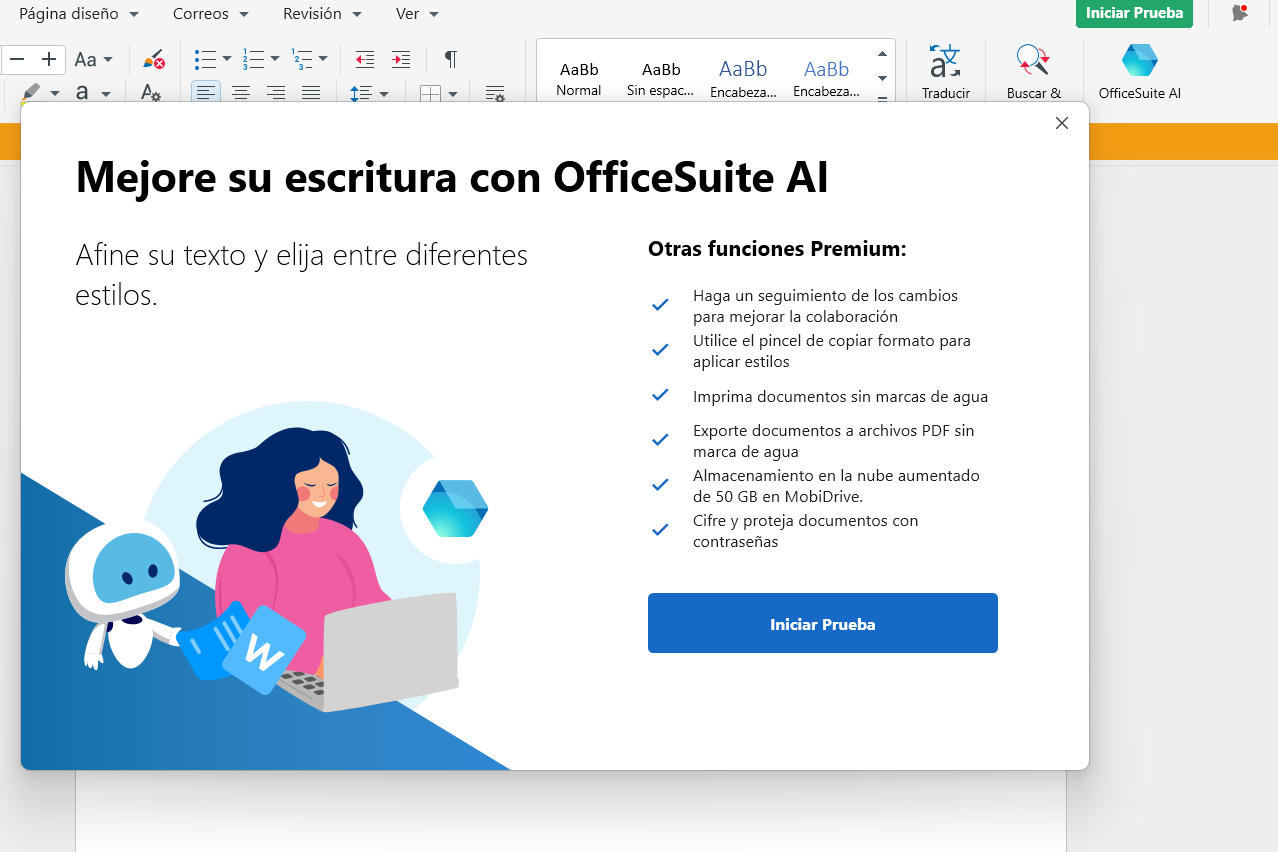Open the Correos ribbon tab
1278x852 pixels.
211,14
